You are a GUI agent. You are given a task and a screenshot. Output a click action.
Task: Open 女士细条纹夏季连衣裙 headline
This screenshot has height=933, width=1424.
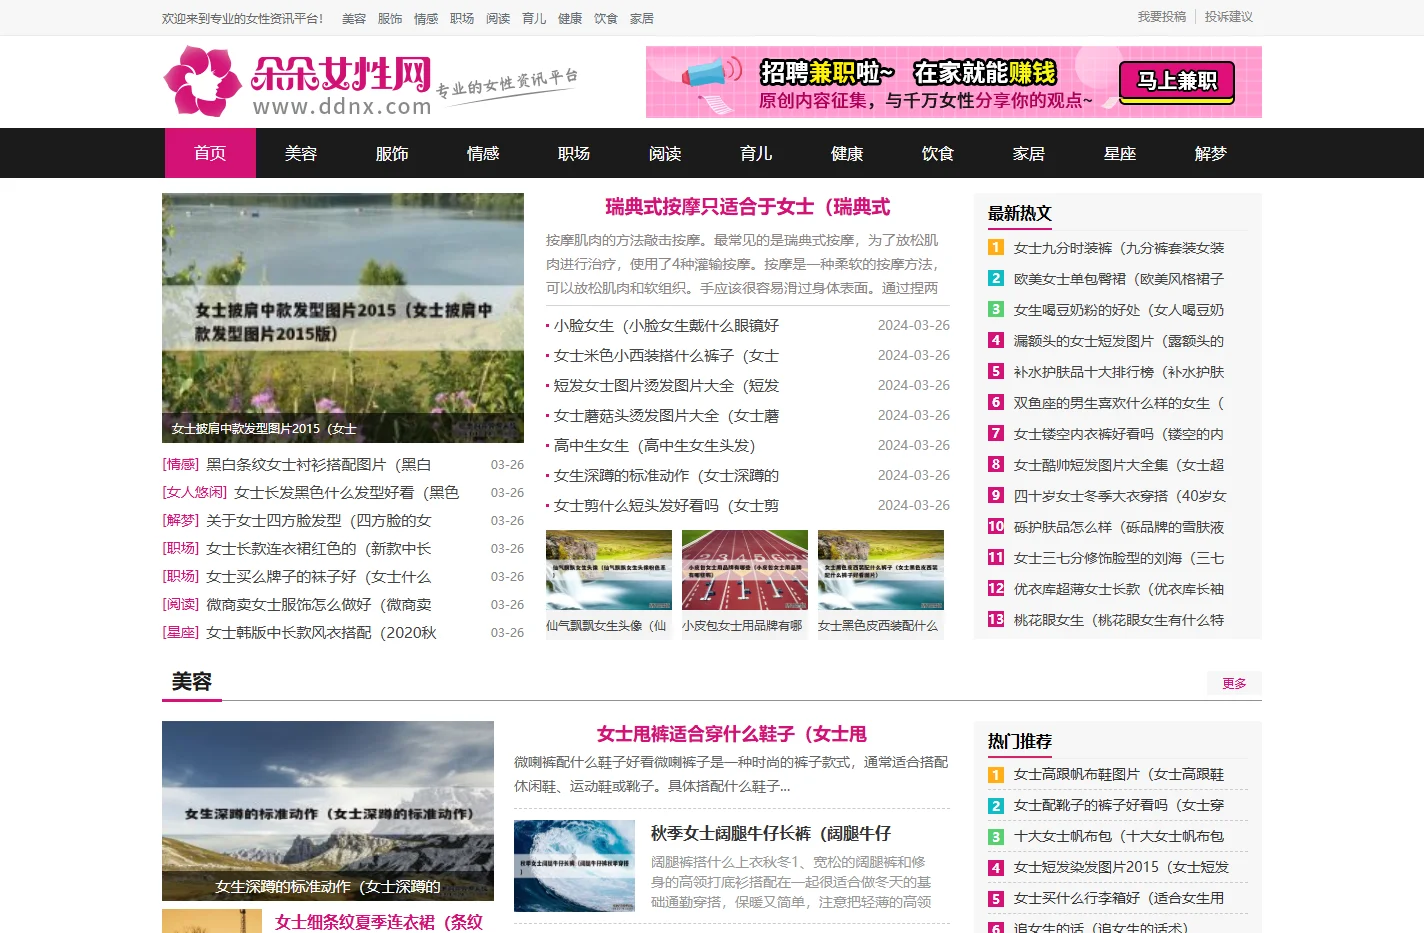point(379,921)
